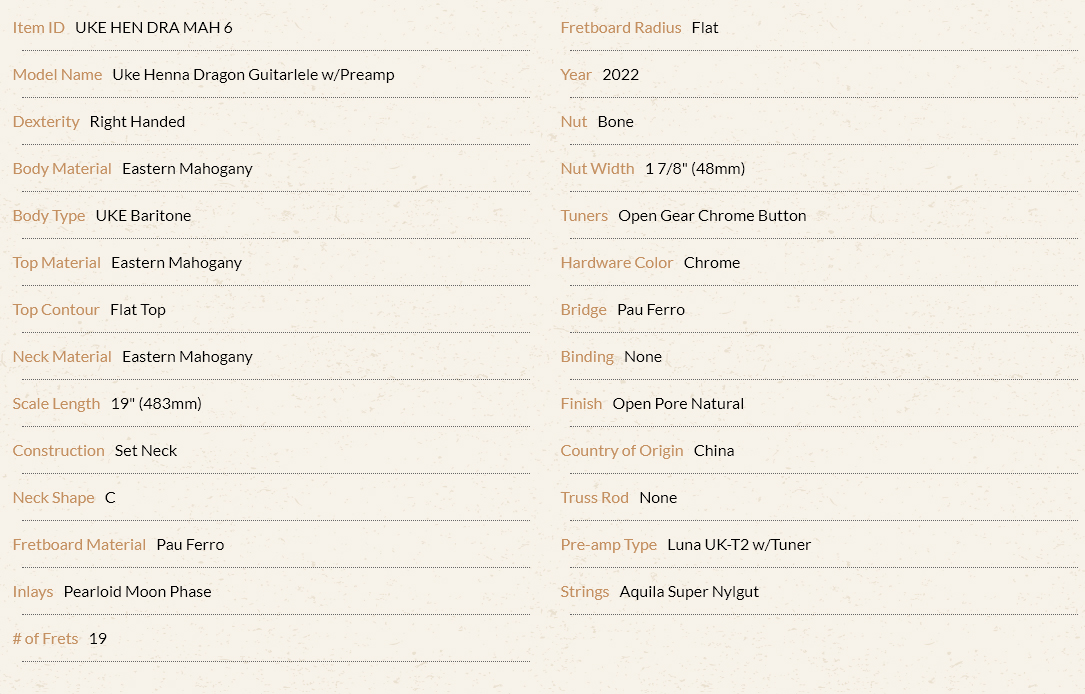The width and height of the screenshot is (1085, 694).
Task: Click the Scale Length value 19" (483mm)
Action: coord(156,404)
